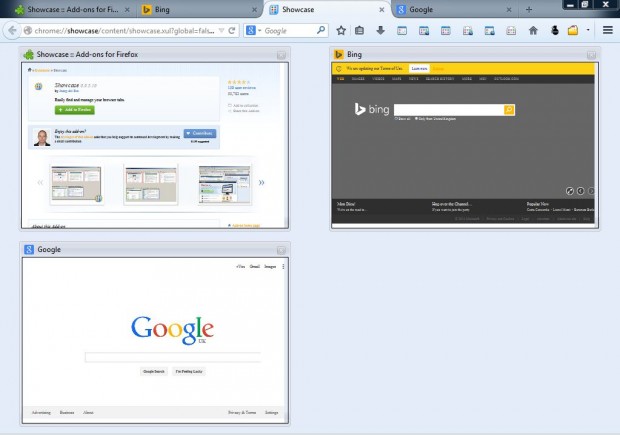Click the Google search input field
The height and width of the screenshot is (435, 620).
(172, 357)
